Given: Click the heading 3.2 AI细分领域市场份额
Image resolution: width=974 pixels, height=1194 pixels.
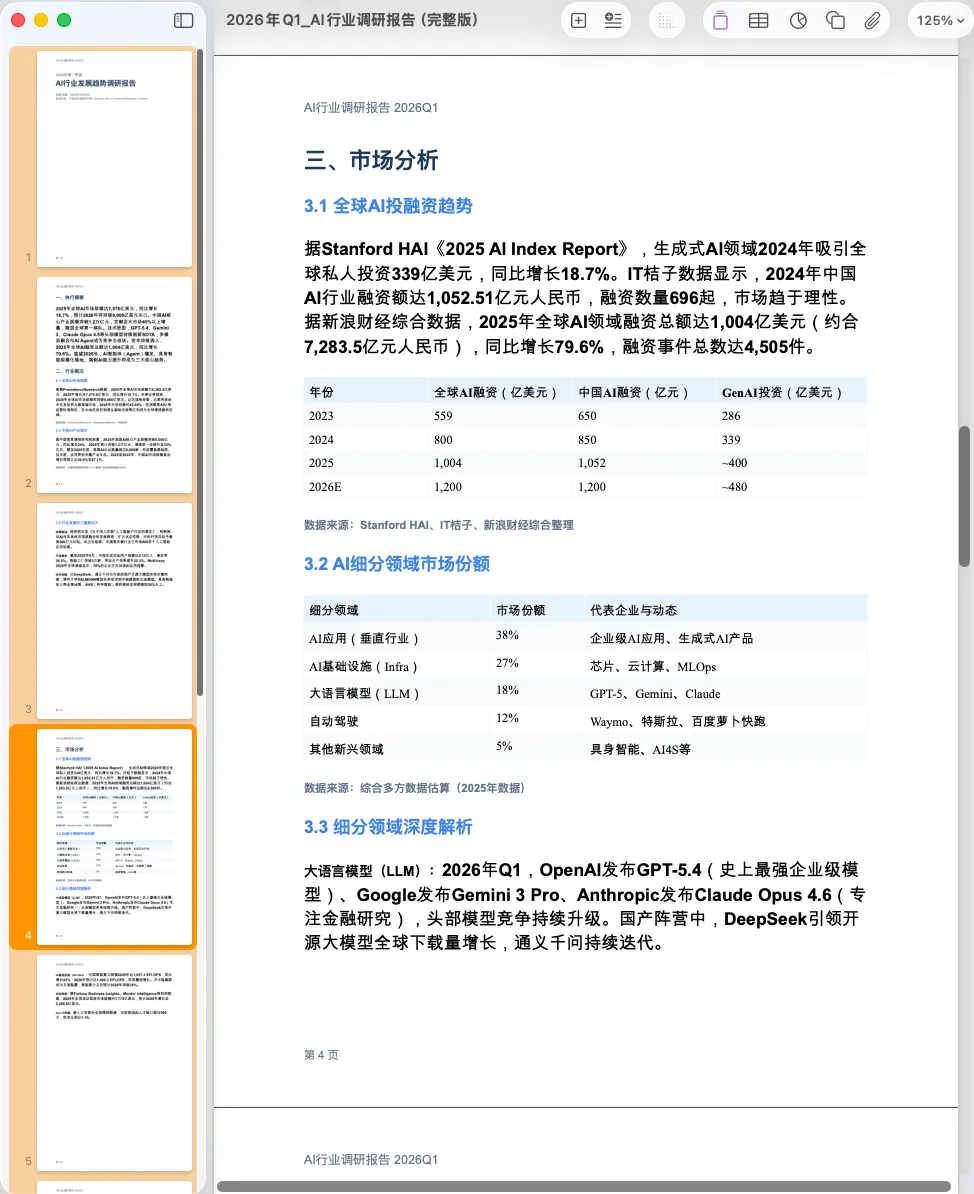Looking at the screenshot, I should [x=396, y=563].
